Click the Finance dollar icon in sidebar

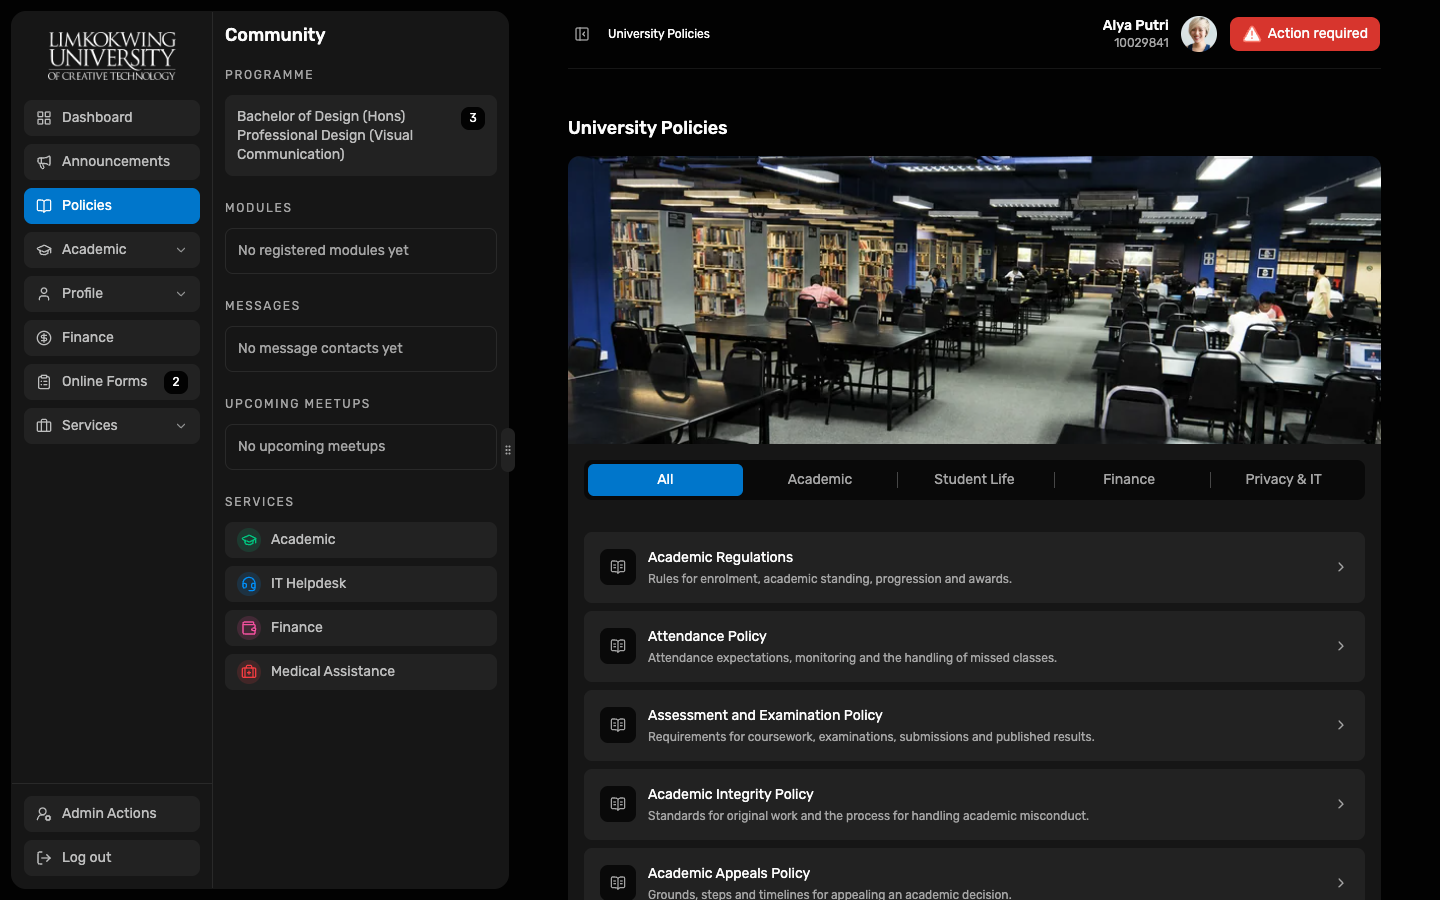(44, 338)
